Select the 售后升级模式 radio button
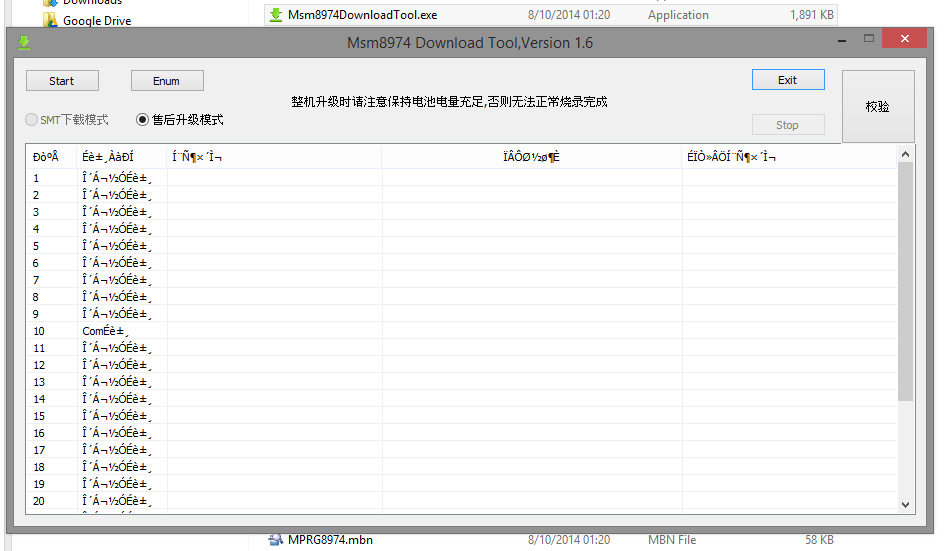This screenshot has width=947, height=551. pos(143,120)
